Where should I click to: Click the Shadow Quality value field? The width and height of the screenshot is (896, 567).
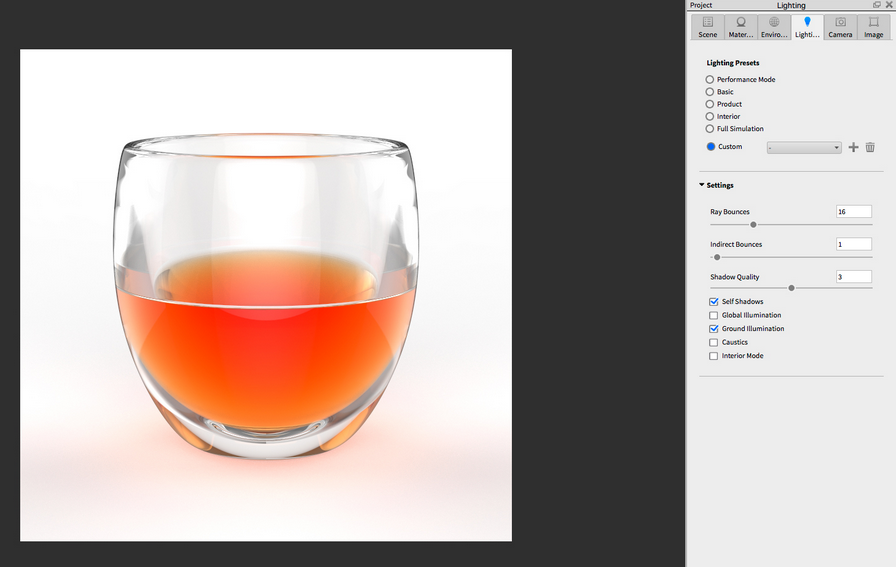[853, 277]
